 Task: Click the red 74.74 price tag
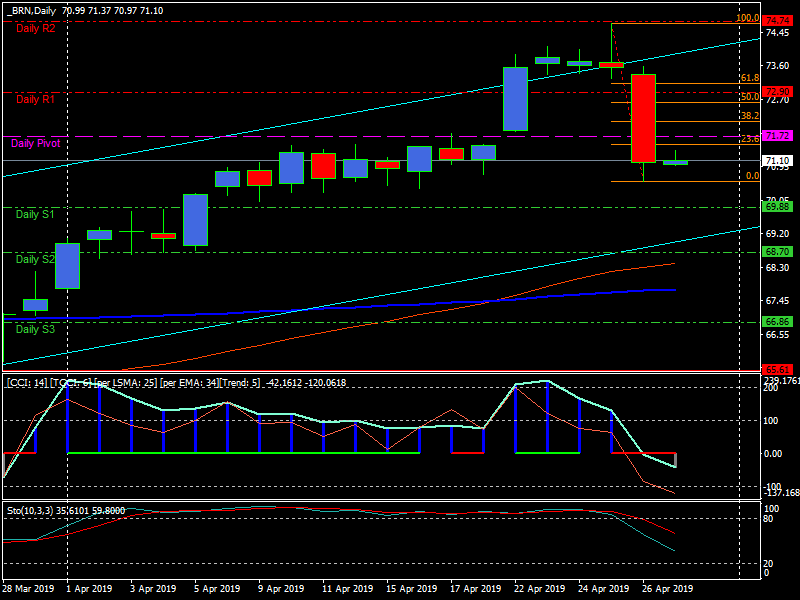pyautogui.click(x=778, y=20)
